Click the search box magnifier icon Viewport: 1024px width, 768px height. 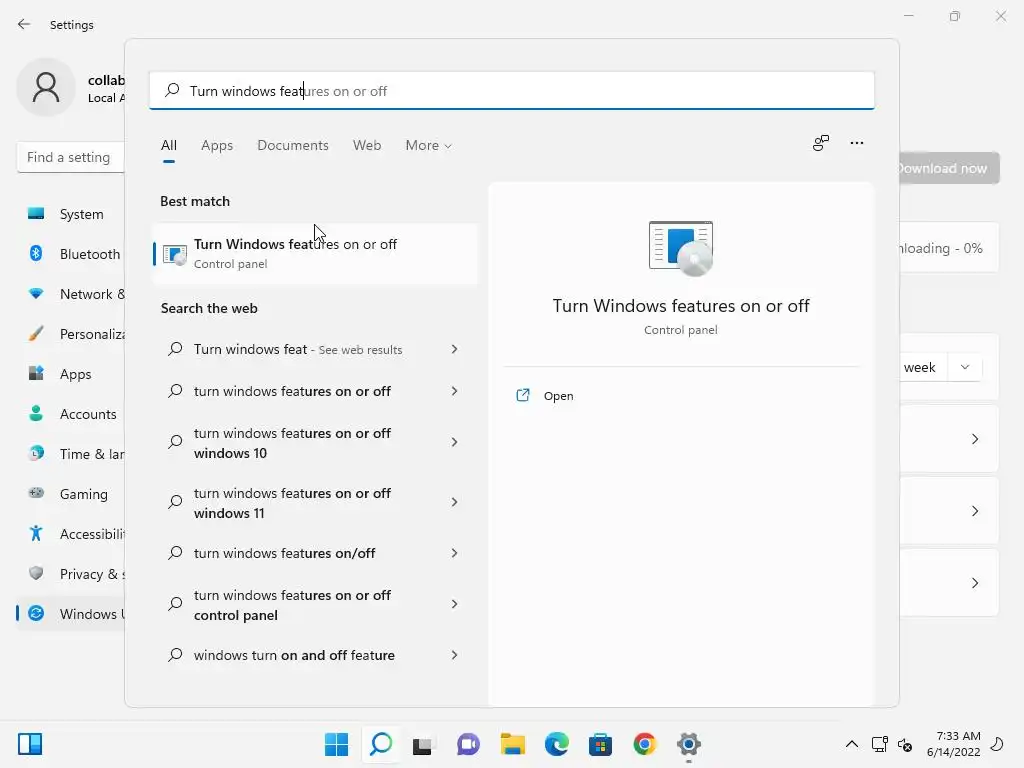point(172,90)
